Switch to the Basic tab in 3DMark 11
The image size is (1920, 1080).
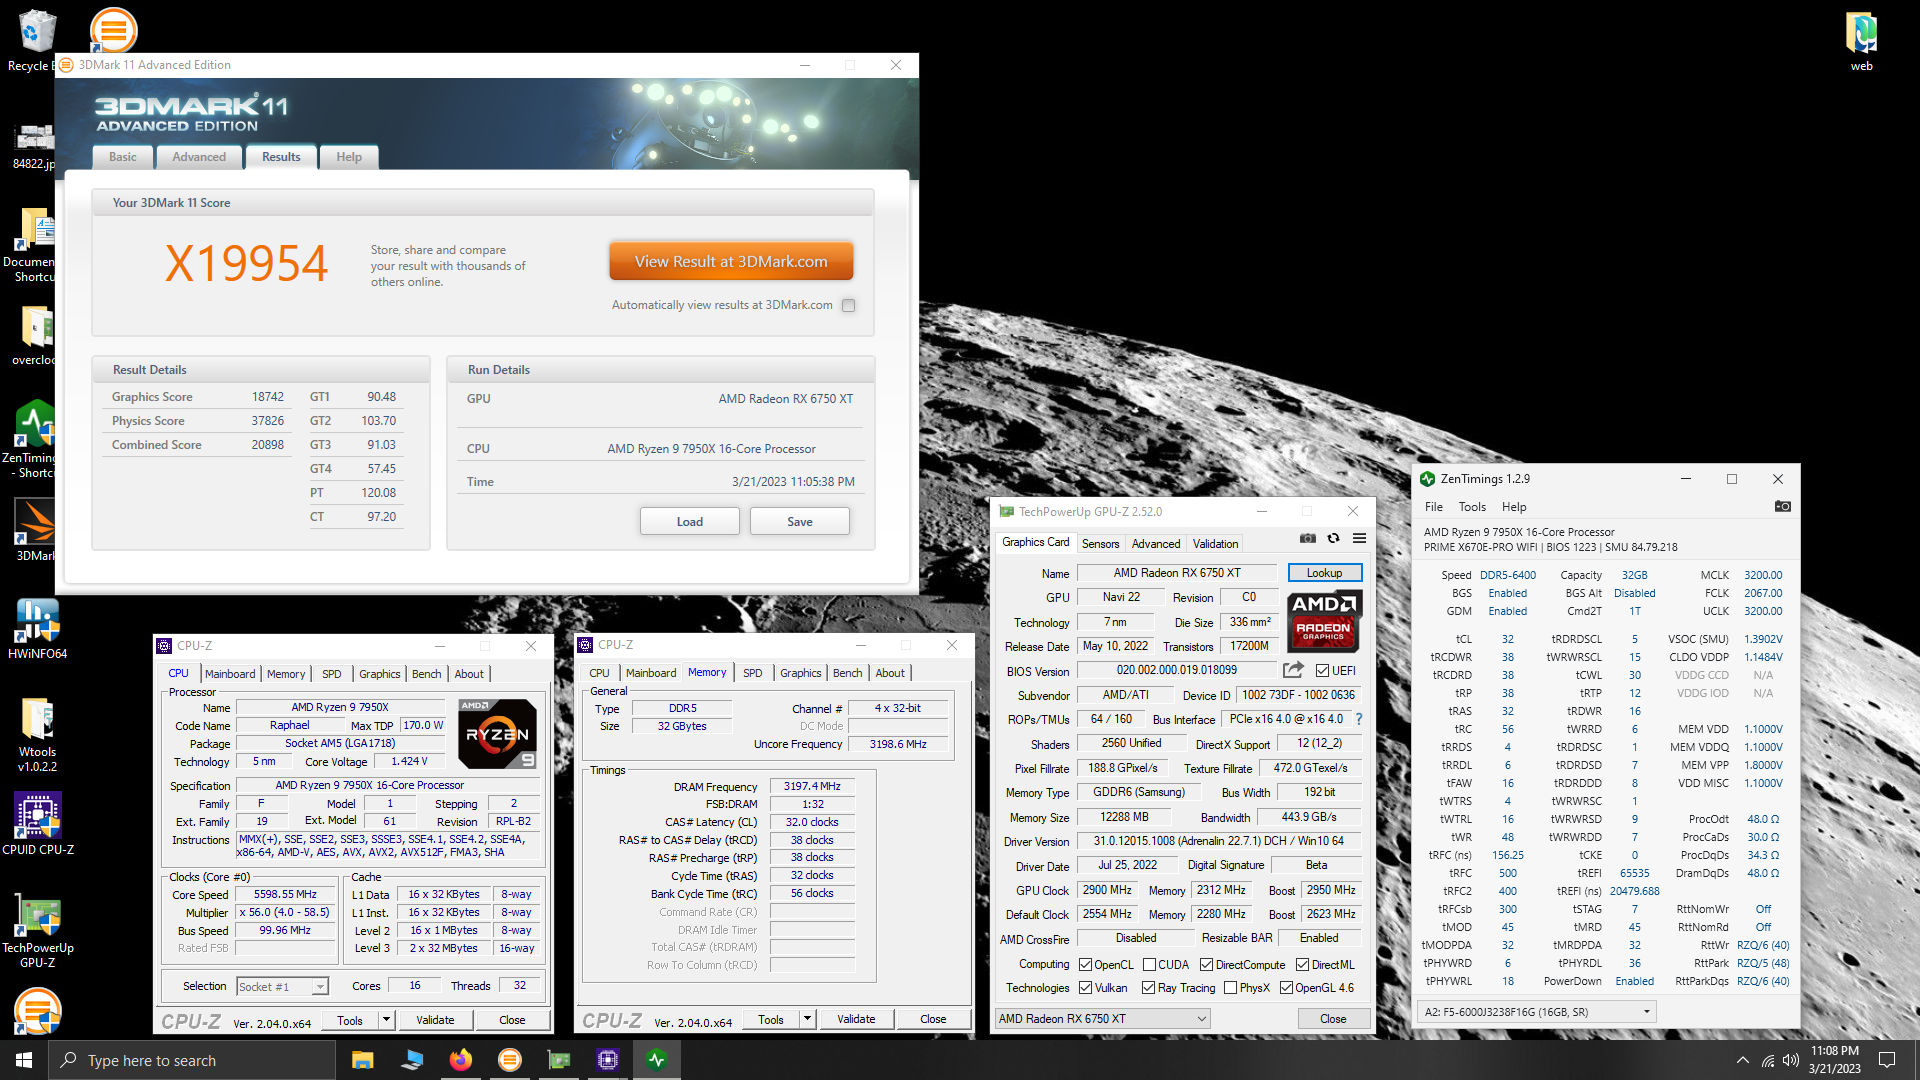(x=123, y=157)
